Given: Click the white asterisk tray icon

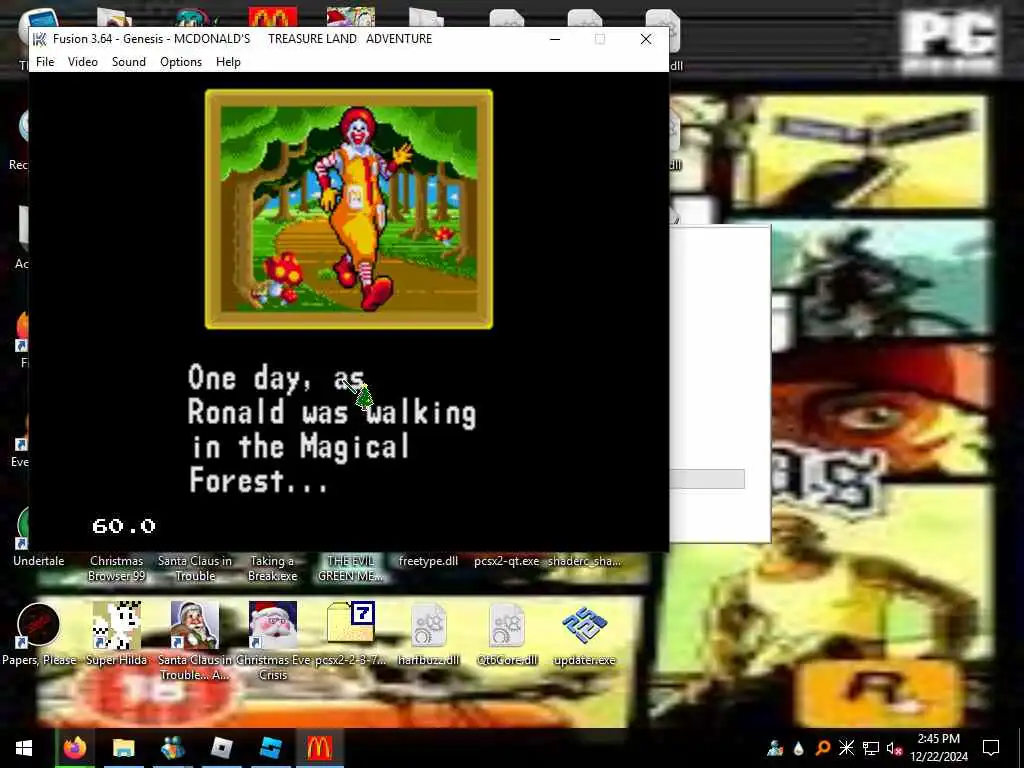Looking at the screenshot, I should click(846, 748).
